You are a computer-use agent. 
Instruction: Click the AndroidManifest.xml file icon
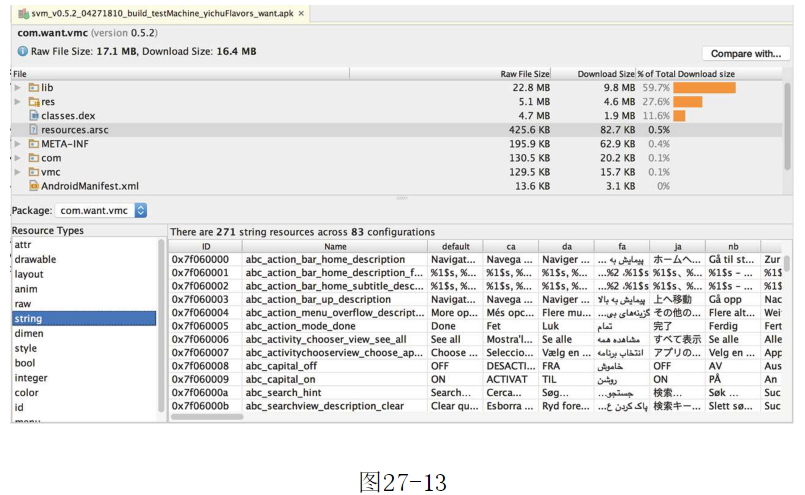(34, 186)
